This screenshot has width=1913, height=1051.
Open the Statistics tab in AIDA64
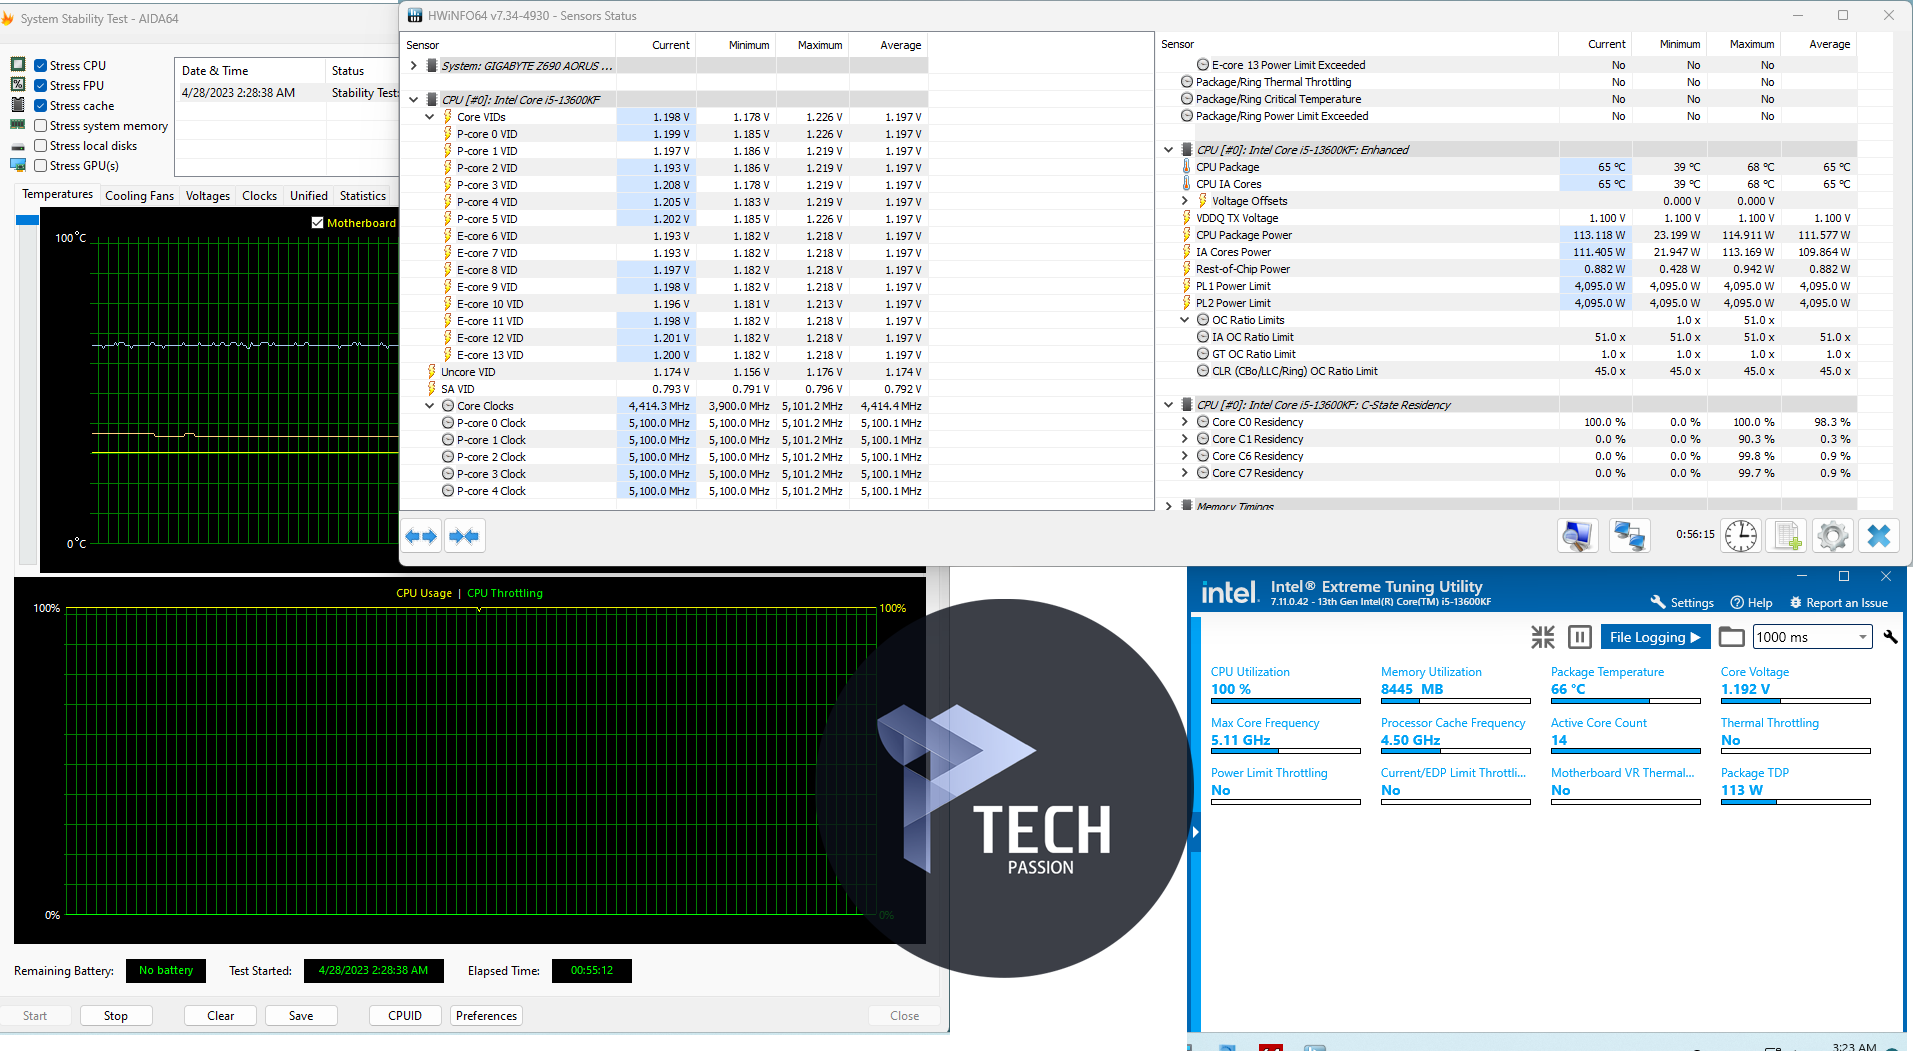click(362, 196)
